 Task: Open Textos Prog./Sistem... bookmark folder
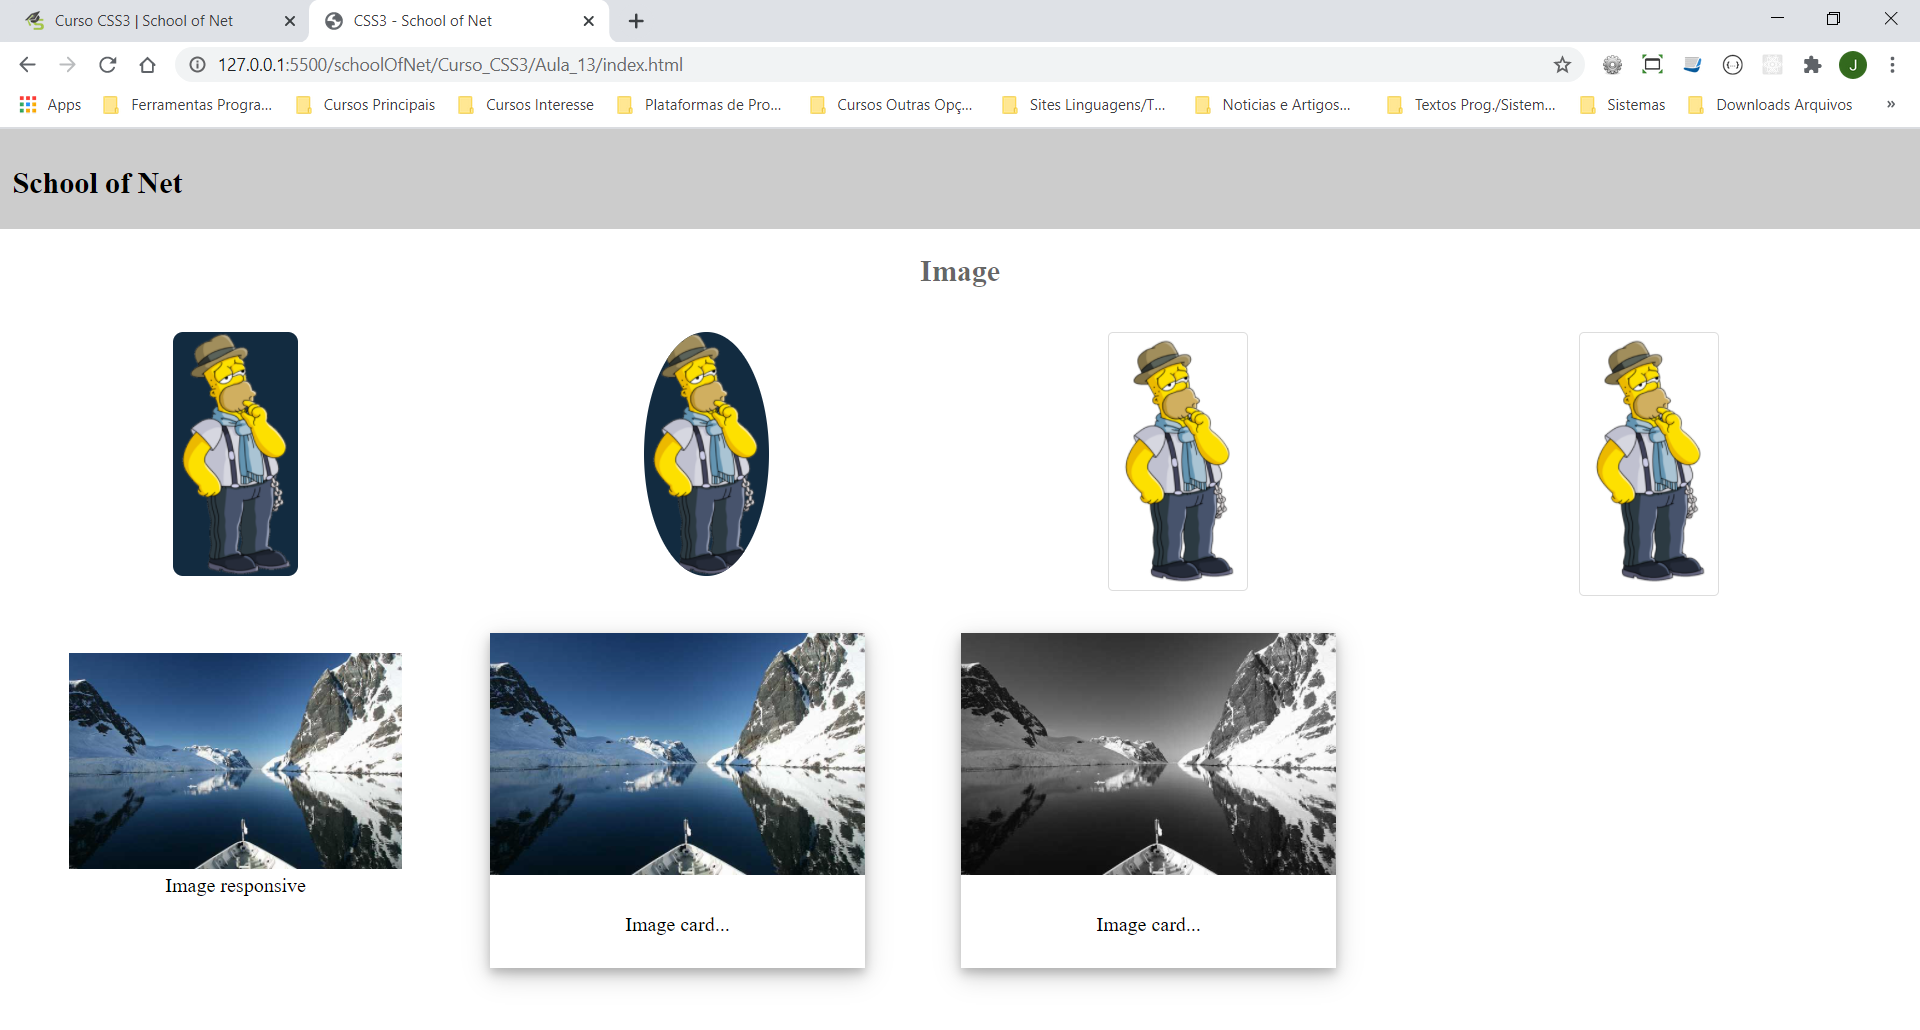coord(1471,105)
